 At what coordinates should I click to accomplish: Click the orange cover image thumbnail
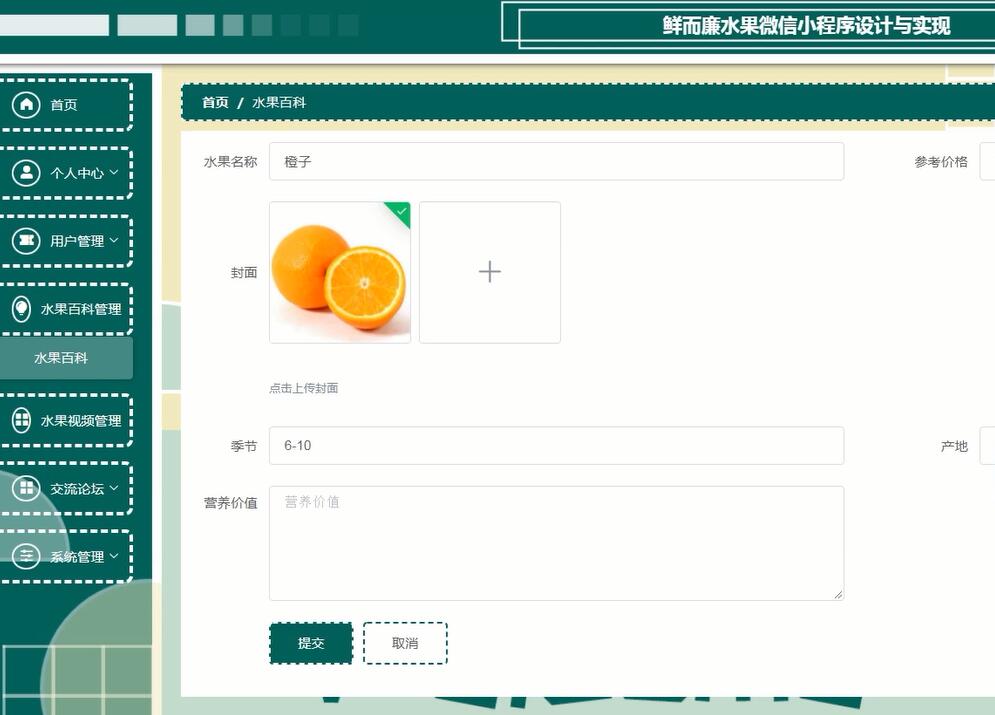pyautogui.click(x=340, y=272)
